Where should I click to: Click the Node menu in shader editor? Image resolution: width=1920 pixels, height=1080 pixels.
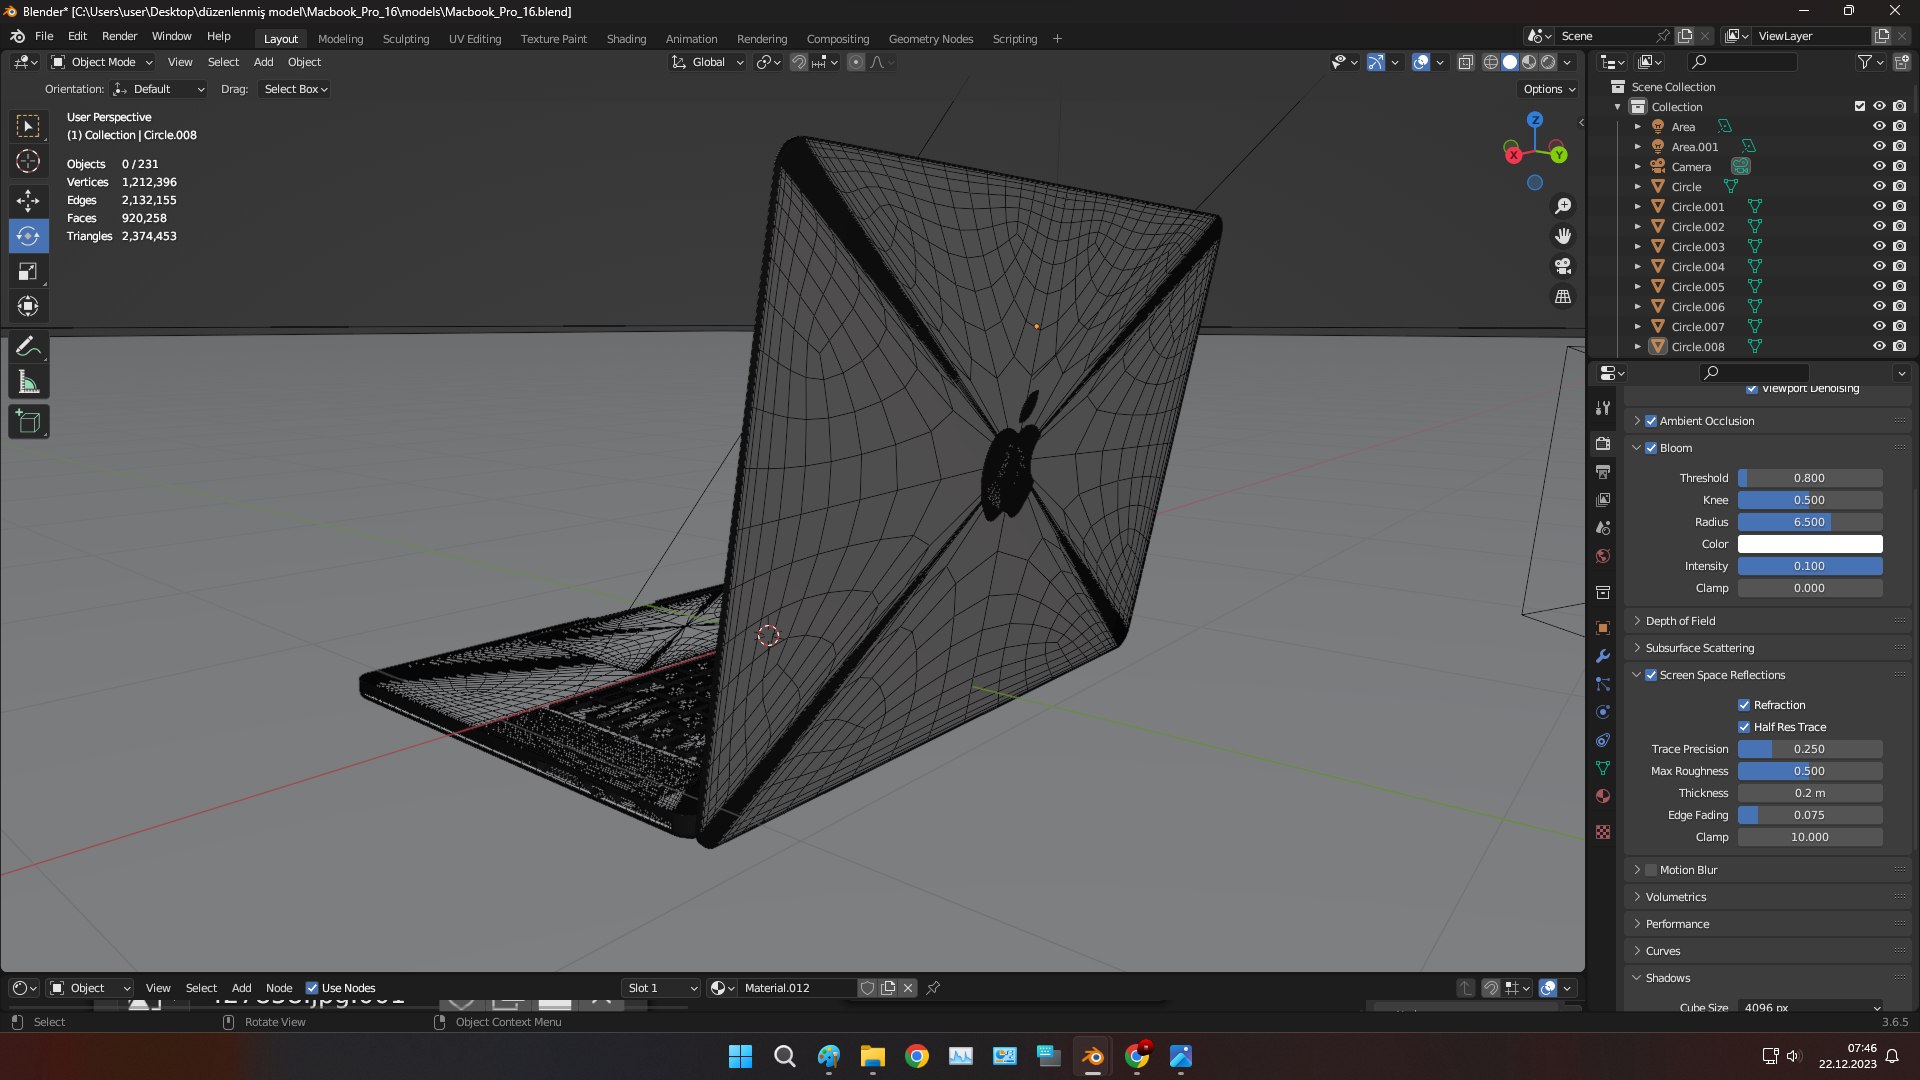279,988
